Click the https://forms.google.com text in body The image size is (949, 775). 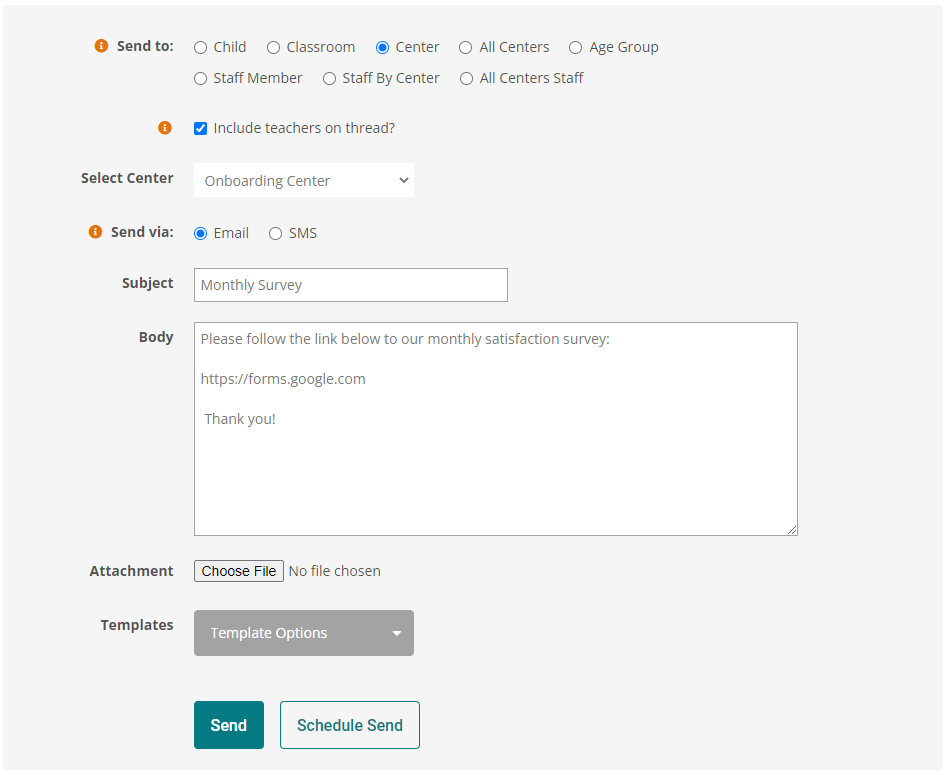[x=283, y=379]
